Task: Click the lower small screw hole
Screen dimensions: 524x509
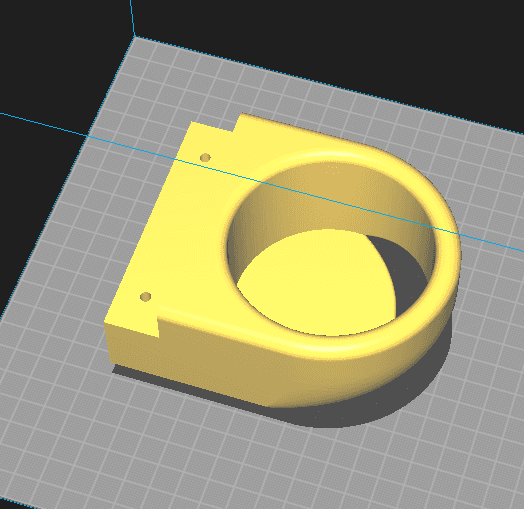Action: coord(145,297)
